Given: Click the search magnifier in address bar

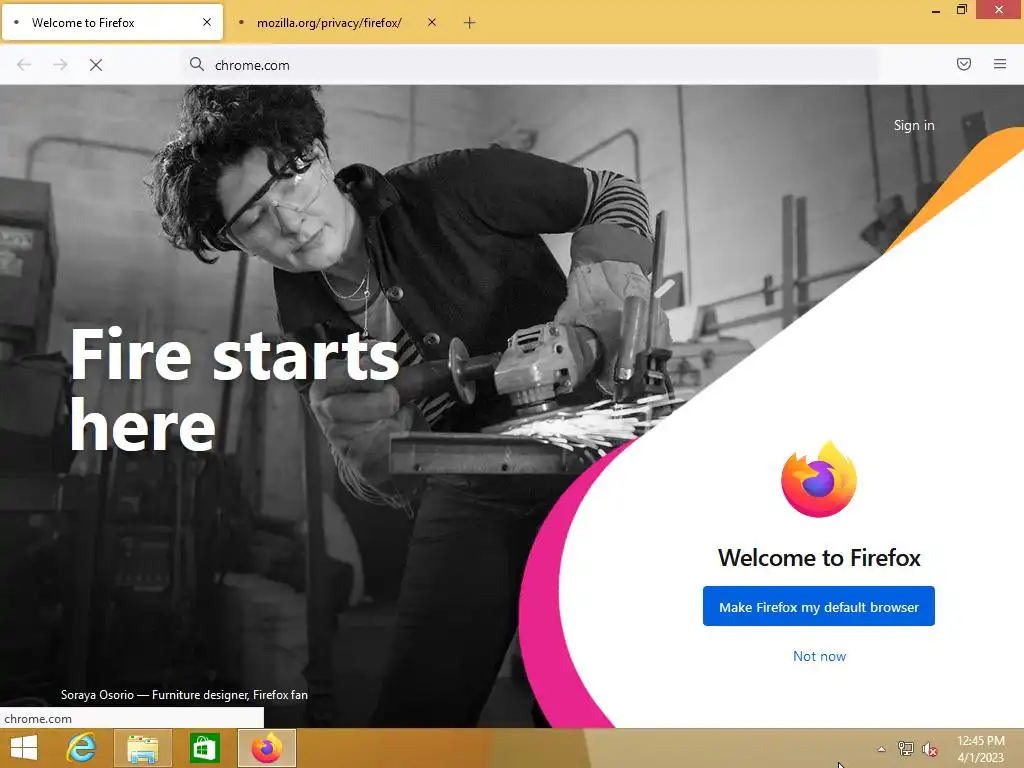Looking at the screenshot, I should tap(197, 64).
